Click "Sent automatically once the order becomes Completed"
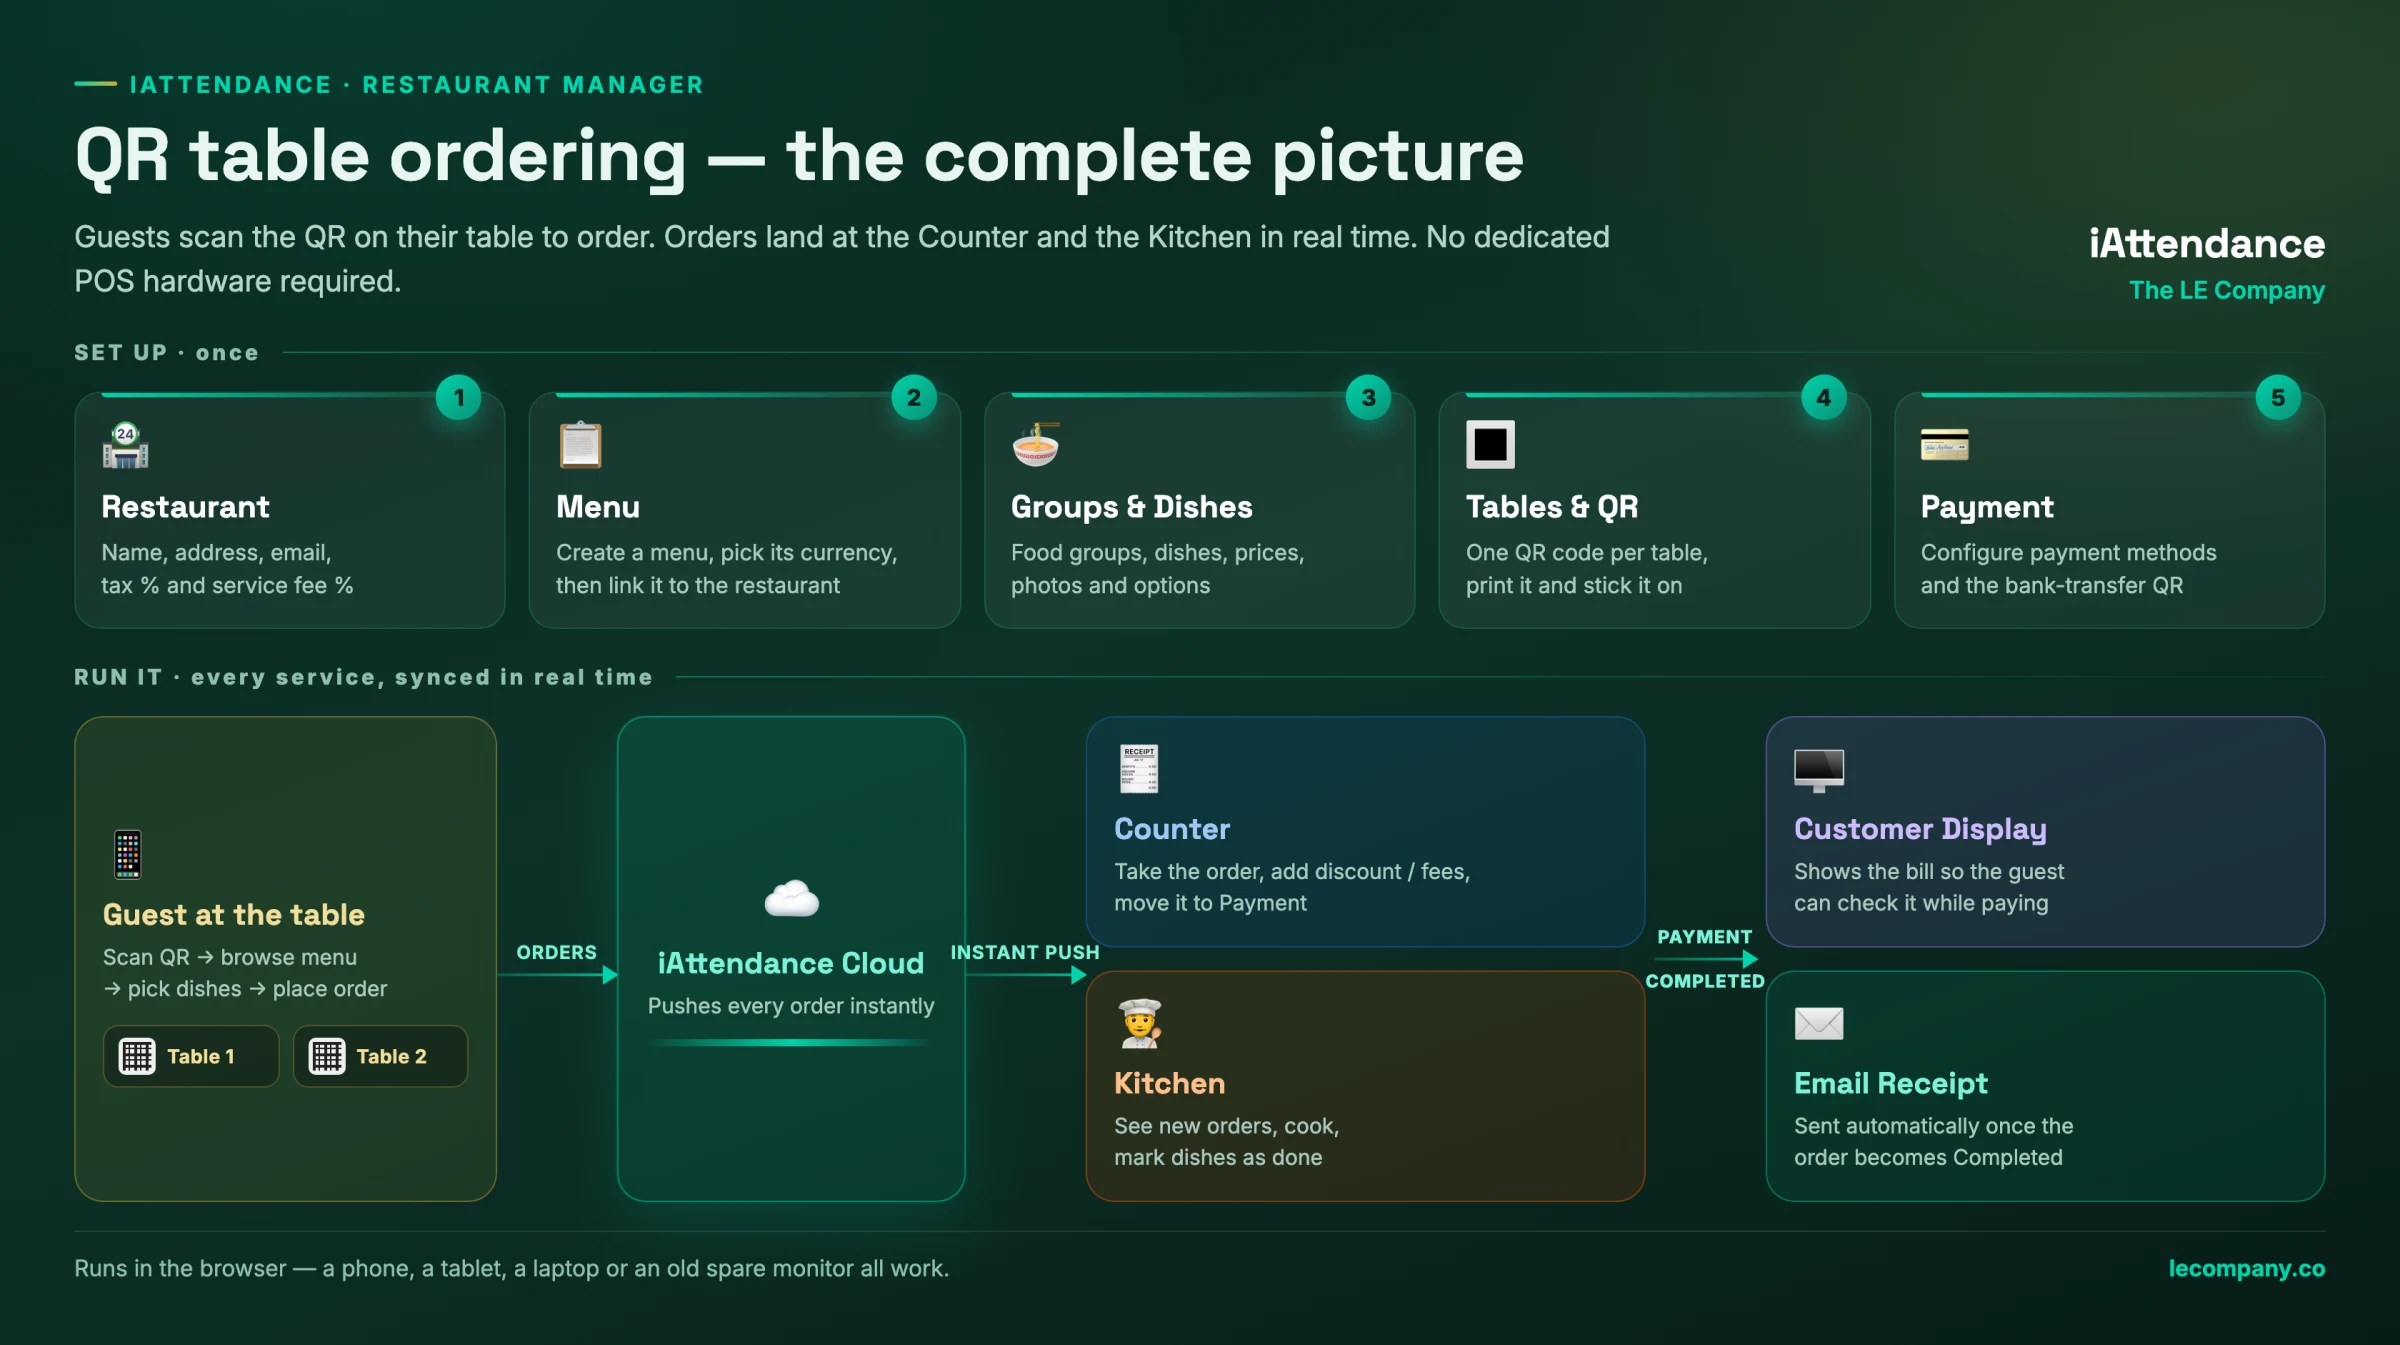Viewport: 2400px width, 1345px height. tap(1933, 1141)
